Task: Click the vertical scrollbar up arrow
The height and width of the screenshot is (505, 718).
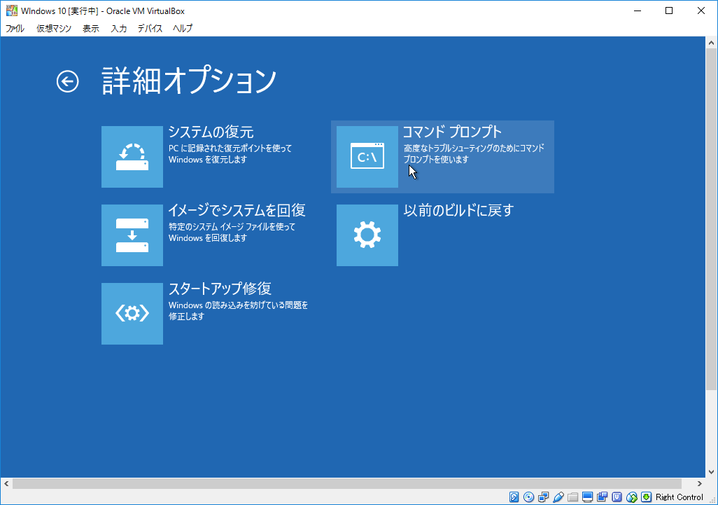Action: coord(711,43)
